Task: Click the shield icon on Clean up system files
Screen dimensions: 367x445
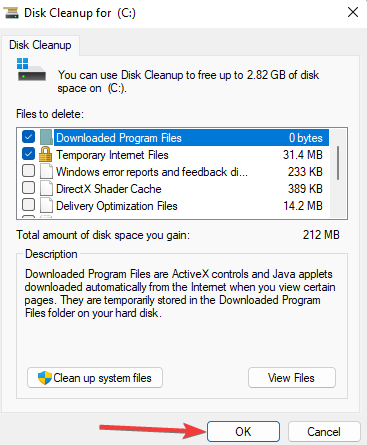Action: tap(45, 378)
